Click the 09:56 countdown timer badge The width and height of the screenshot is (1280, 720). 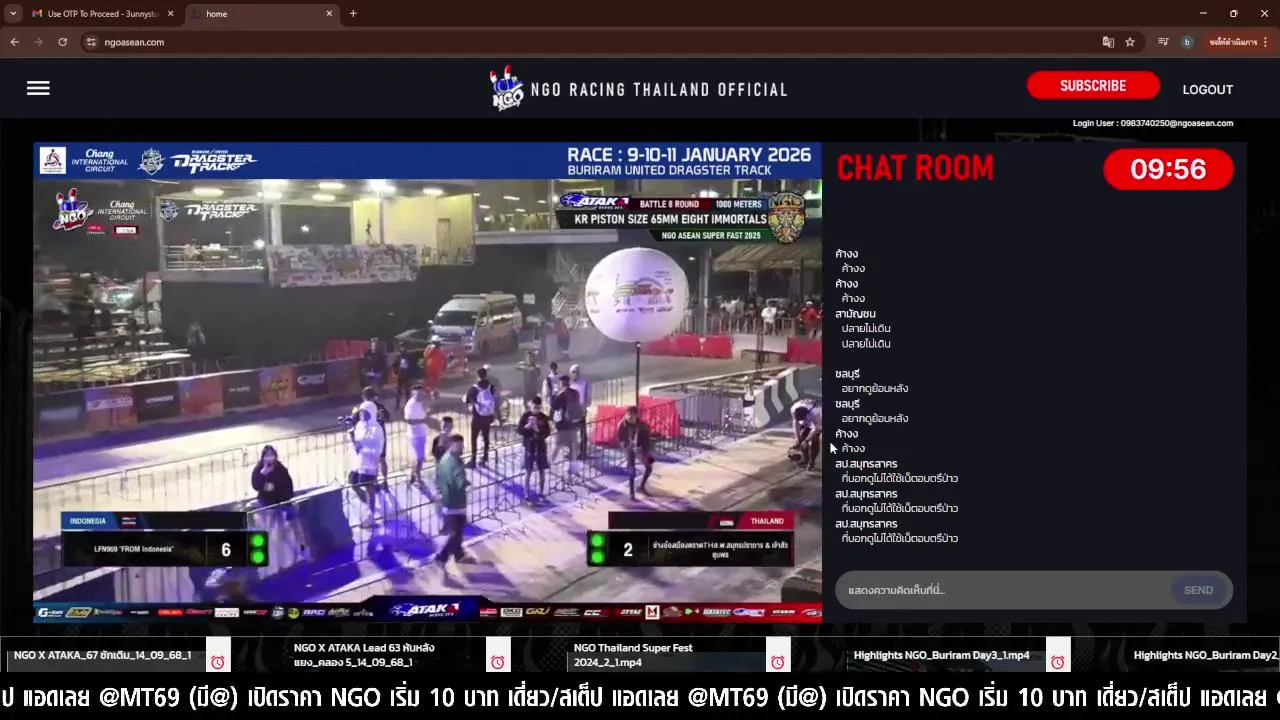[x=1168, y=169]
